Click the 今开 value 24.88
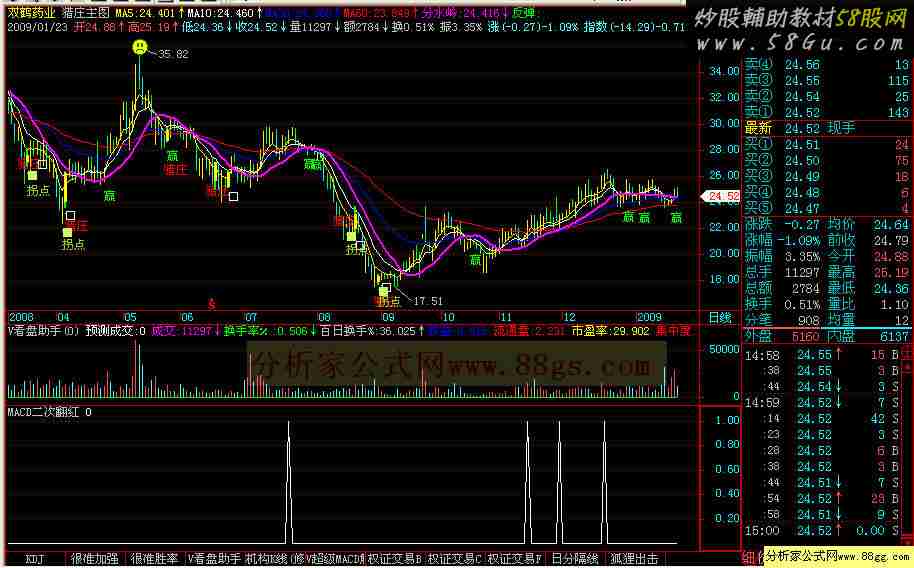Image resolution: width=914 pixels, height=568 pixels. point(891,256)
